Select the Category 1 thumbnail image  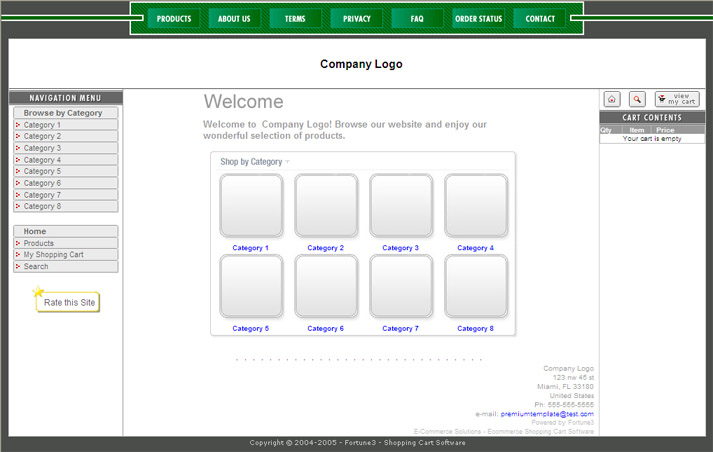click(251, 206)
